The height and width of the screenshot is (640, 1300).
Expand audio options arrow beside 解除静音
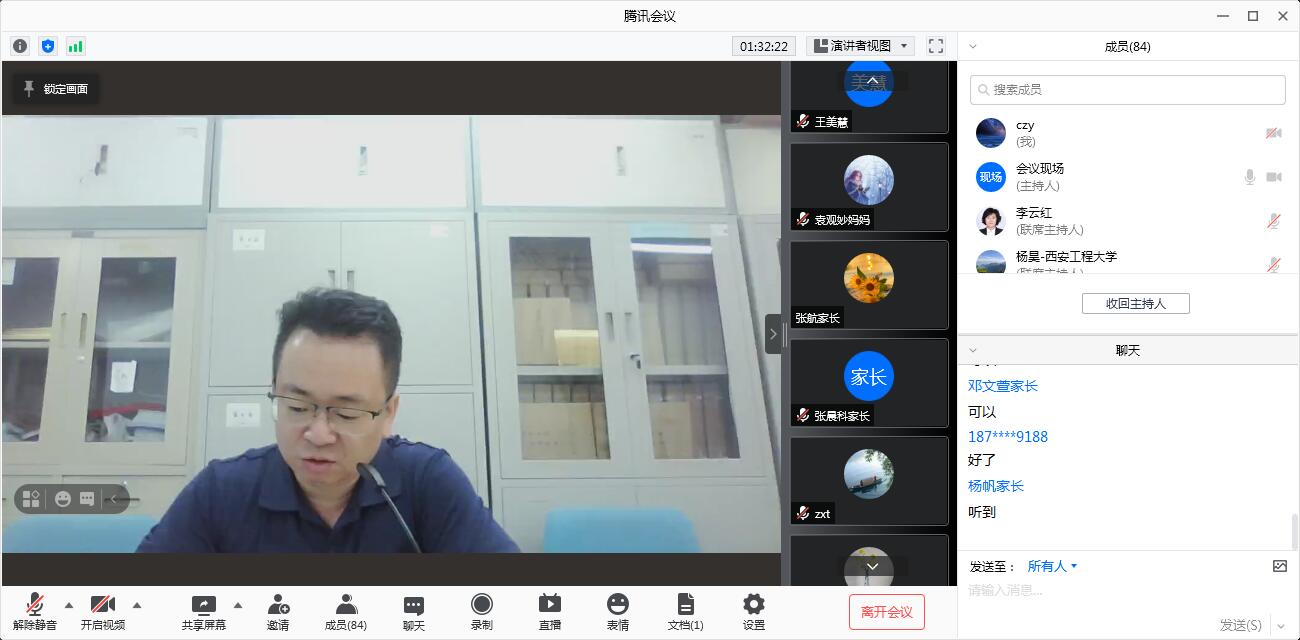pos(69,605)
